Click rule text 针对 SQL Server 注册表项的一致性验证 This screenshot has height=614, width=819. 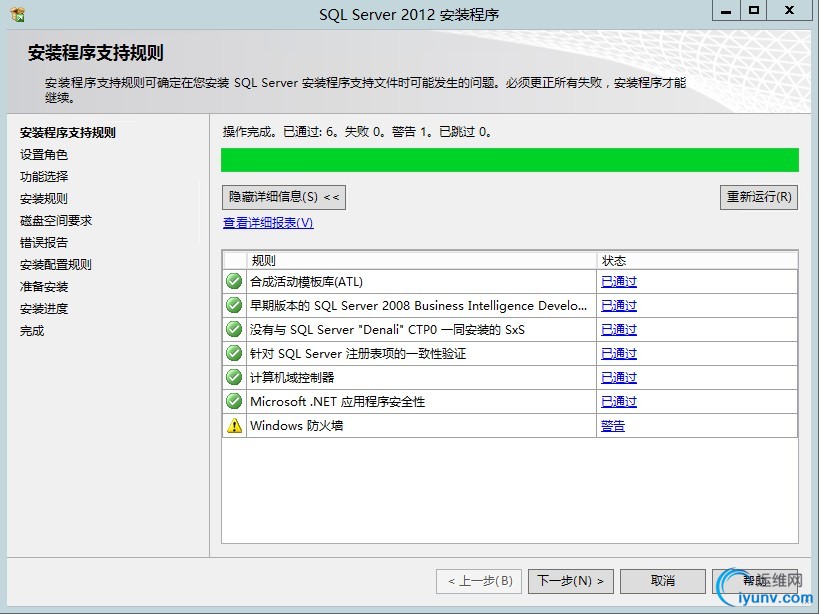point(358,354)
